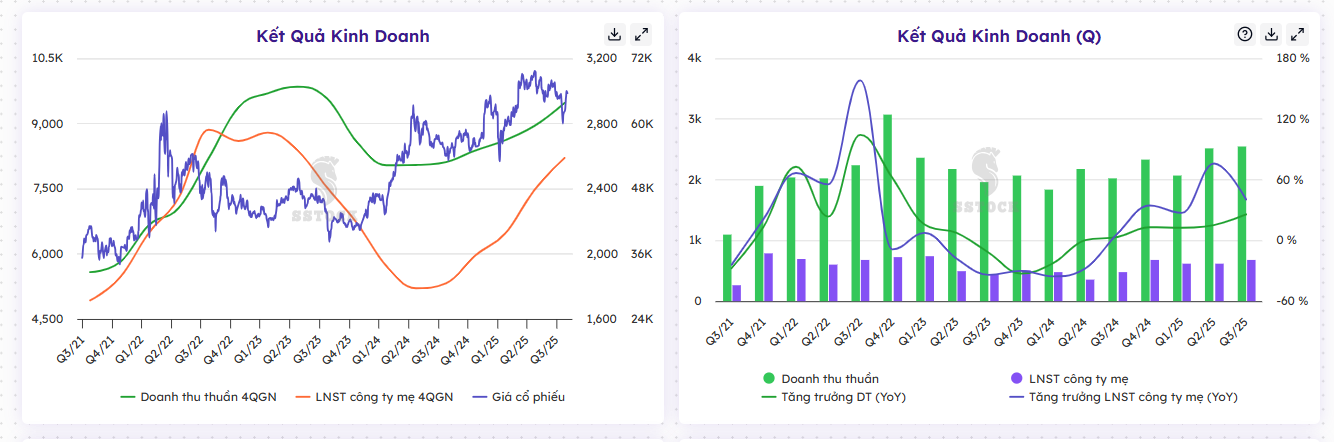Click the green circle legend marker
Image resolution: width=1334 pixels, height=442 pixels.
(x=769, y=379)
